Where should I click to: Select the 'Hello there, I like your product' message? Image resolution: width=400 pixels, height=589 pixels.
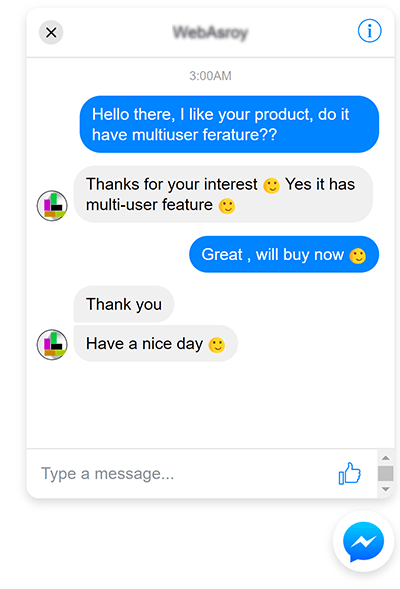[229, 124]
